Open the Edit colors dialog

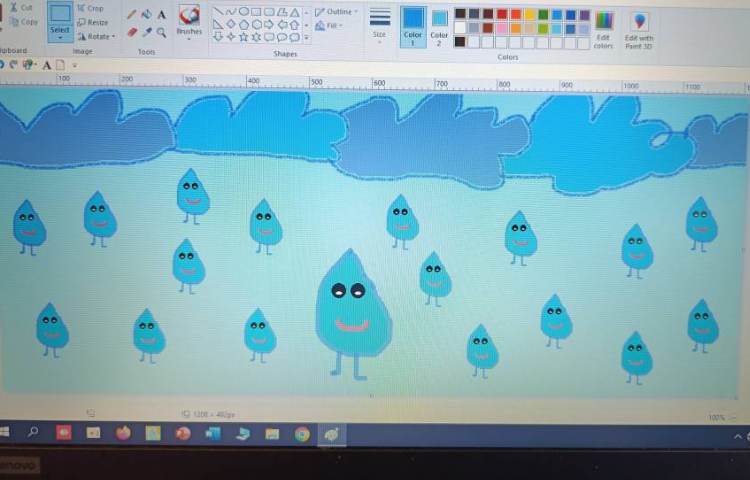[604, 27]
